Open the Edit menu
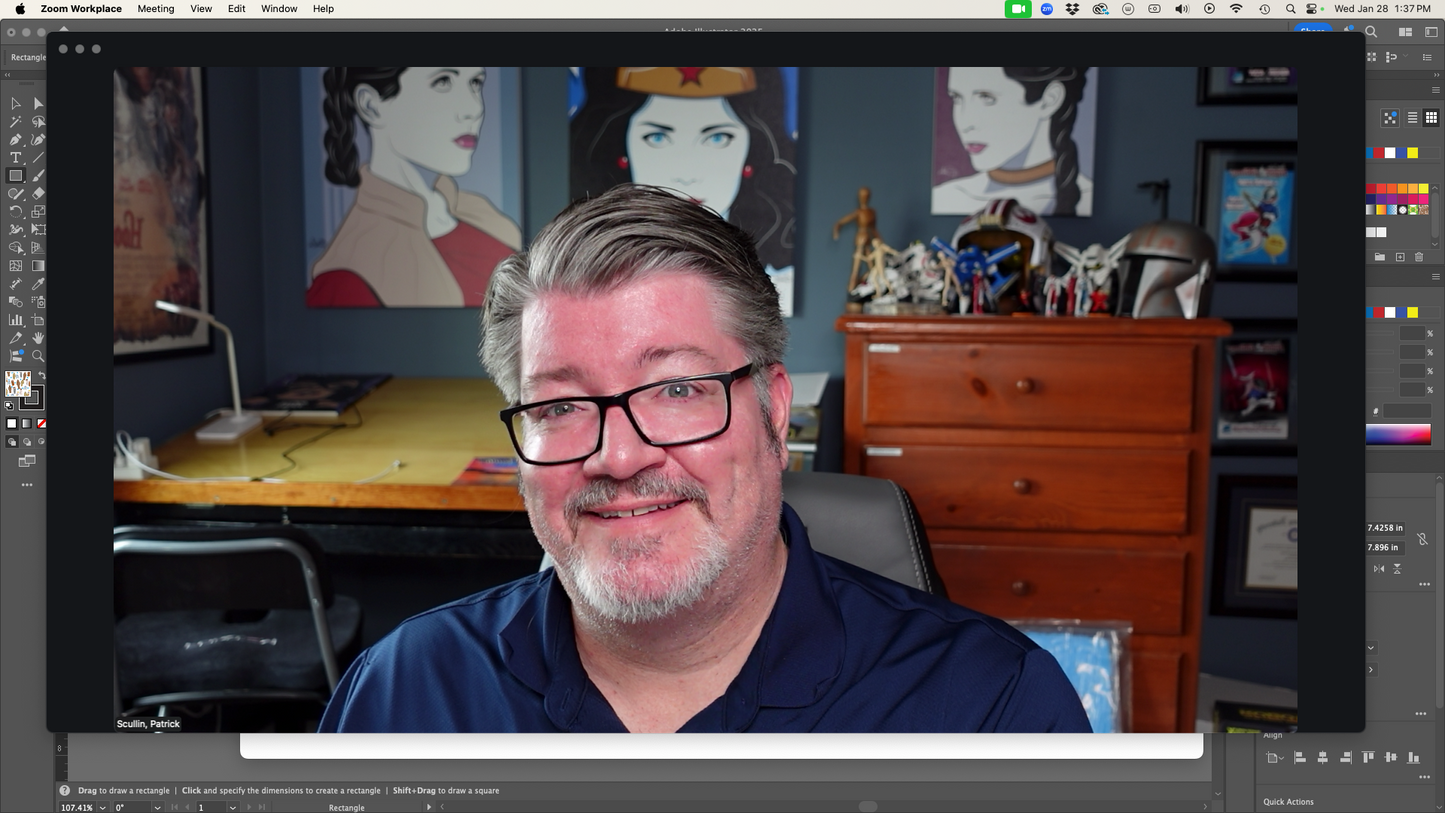This screenshot has height=813, width=1445. [236, 9]
